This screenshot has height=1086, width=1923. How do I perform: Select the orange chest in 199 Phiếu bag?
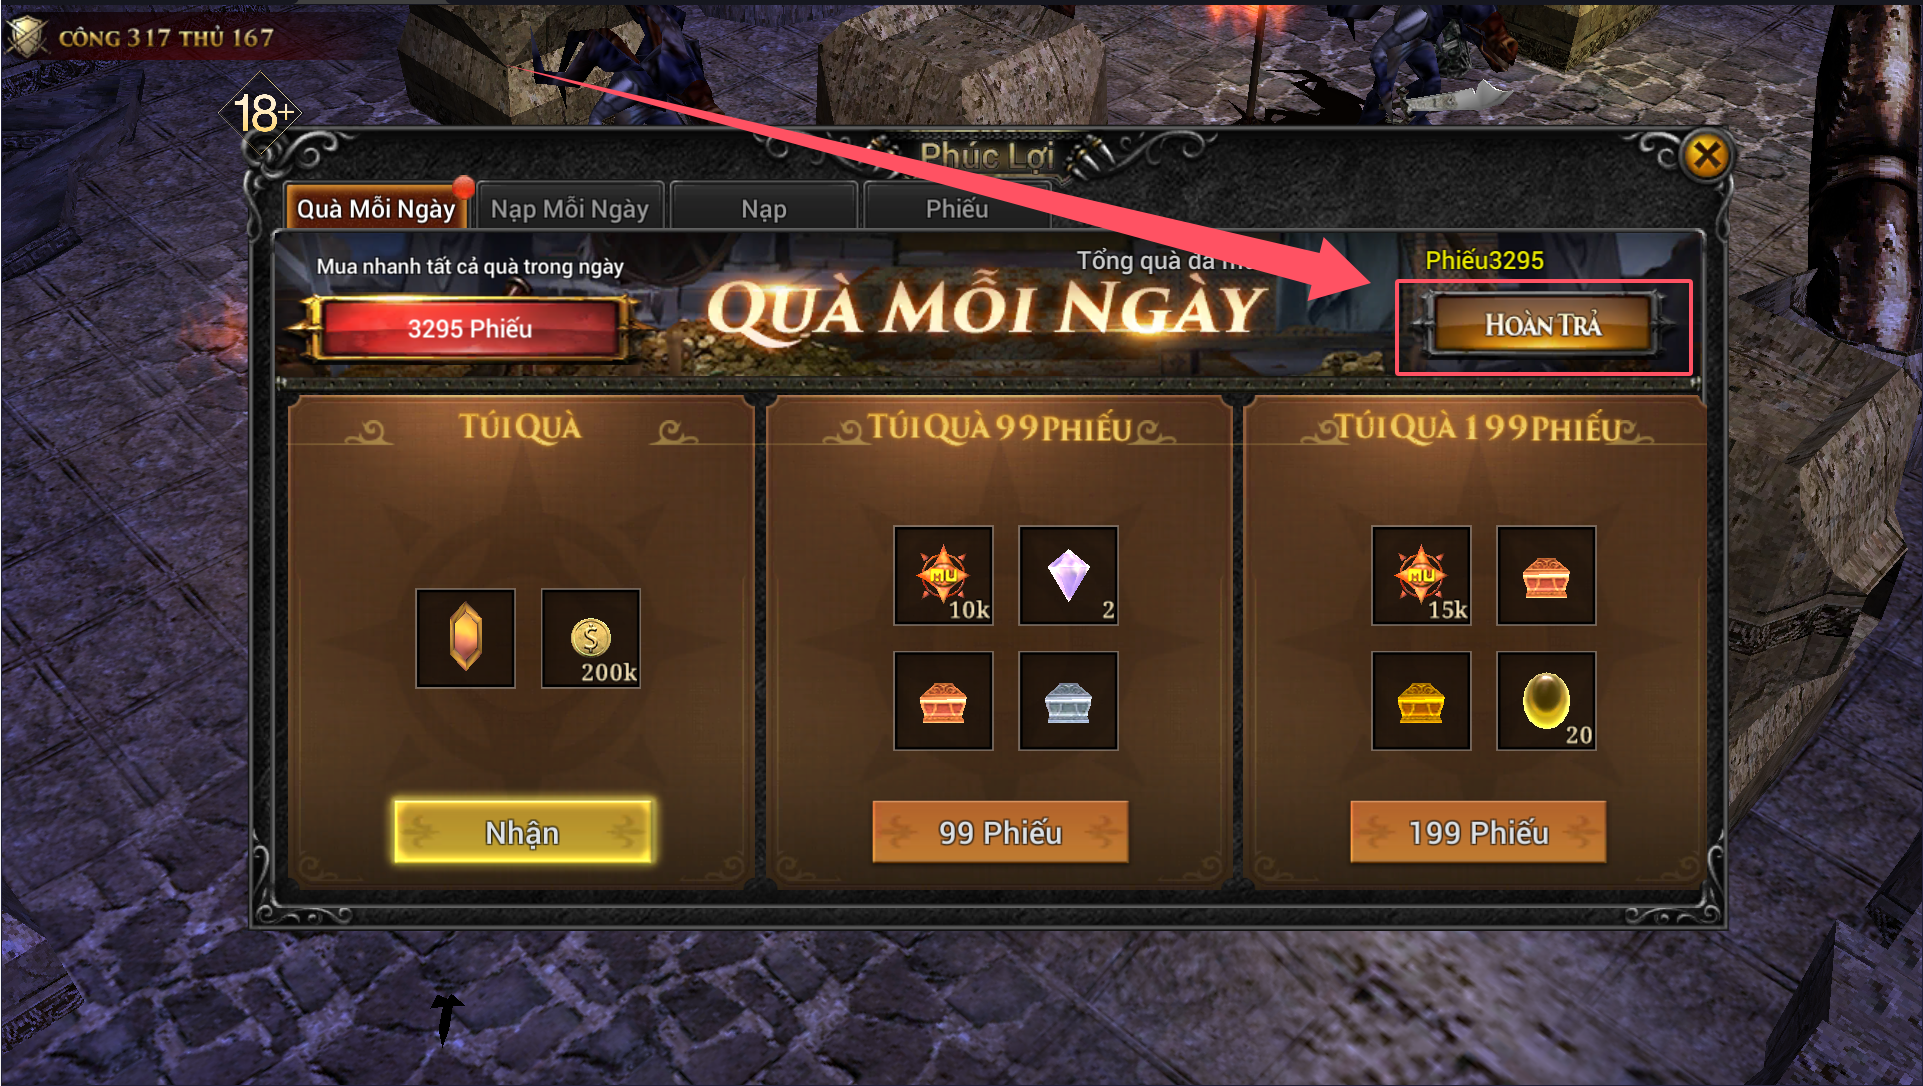tap(1546, 575)
